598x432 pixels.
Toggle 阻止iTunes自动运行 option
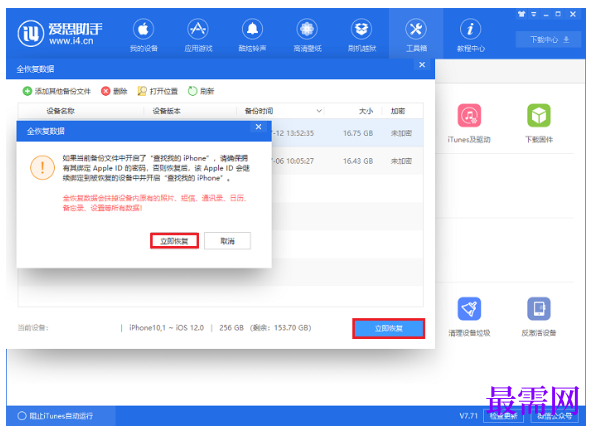point(55,416)
